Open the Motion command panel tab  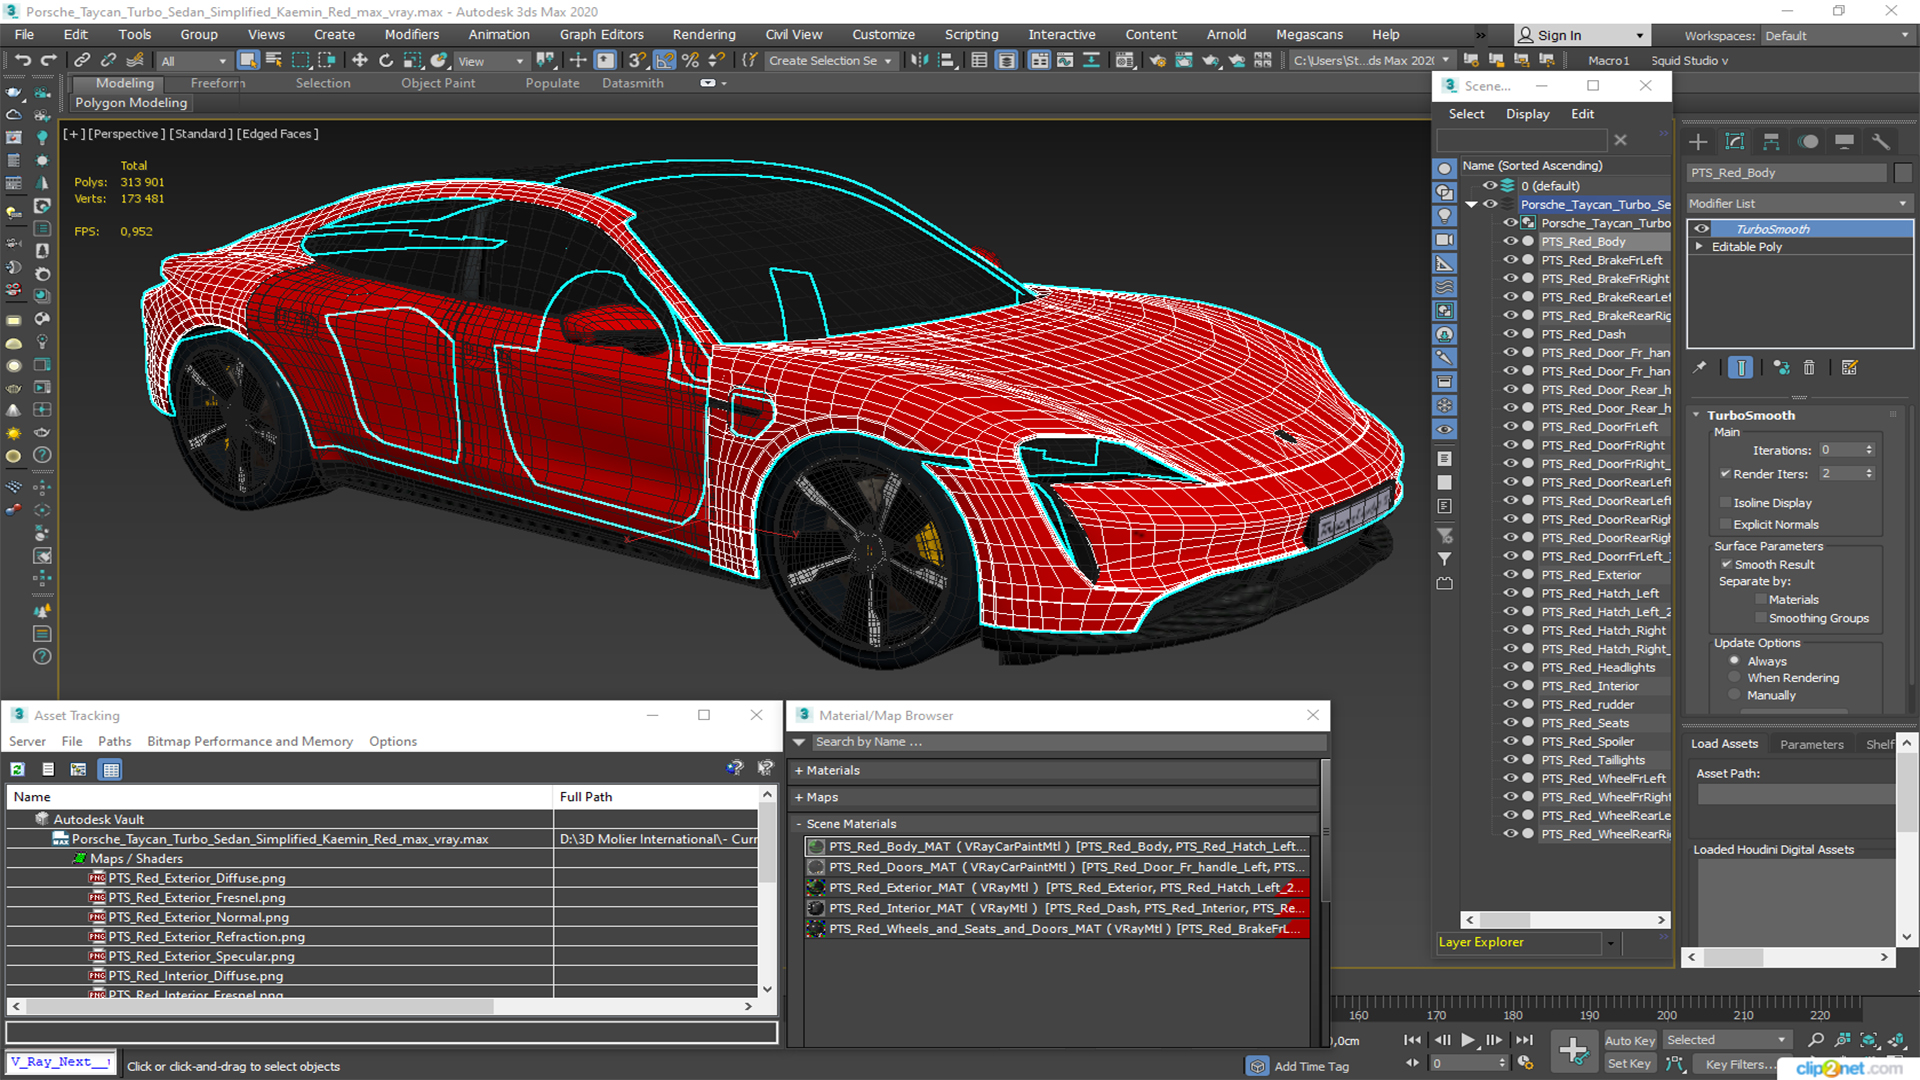click(1808, 141)
